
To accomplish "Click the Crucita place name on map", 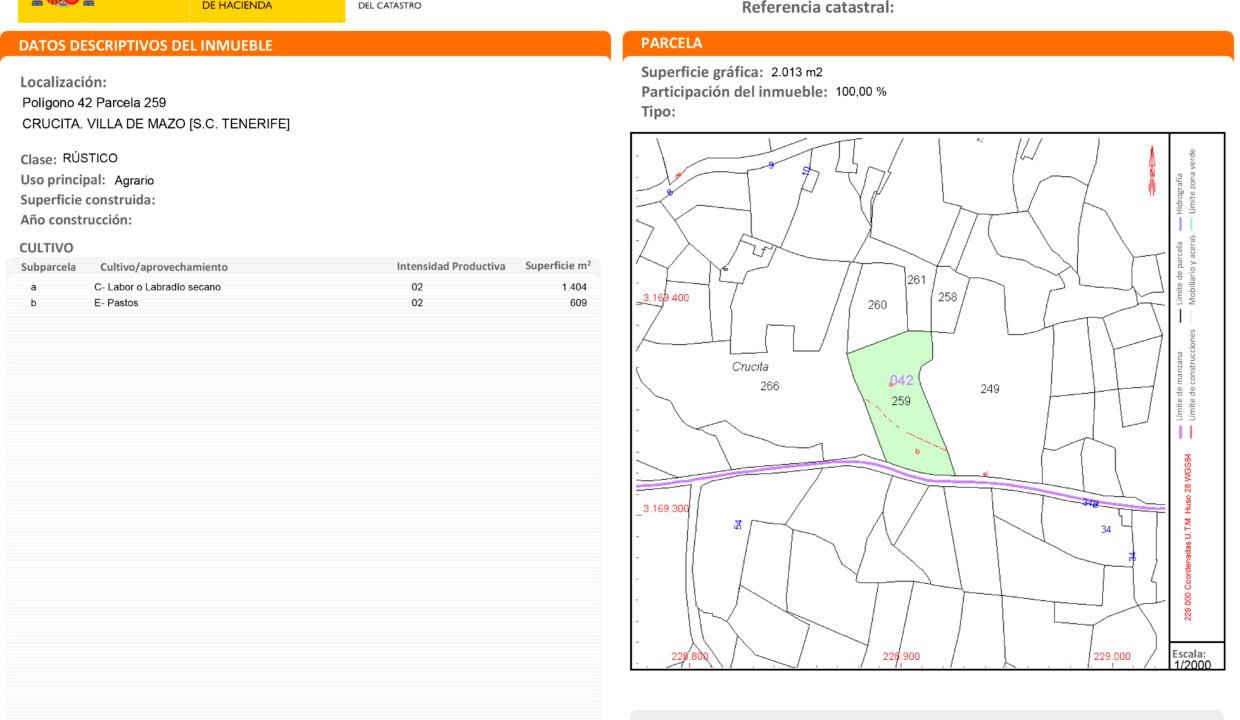I will tap(750, 367).
